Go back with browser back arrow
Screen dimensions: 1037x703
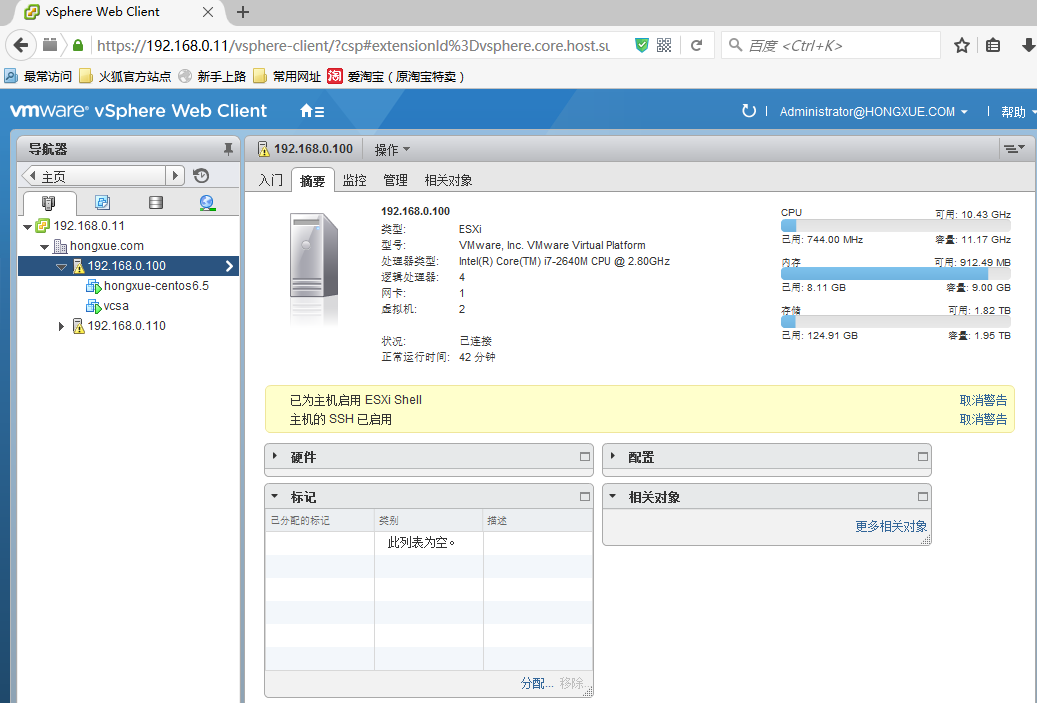(x=21, y=45)
